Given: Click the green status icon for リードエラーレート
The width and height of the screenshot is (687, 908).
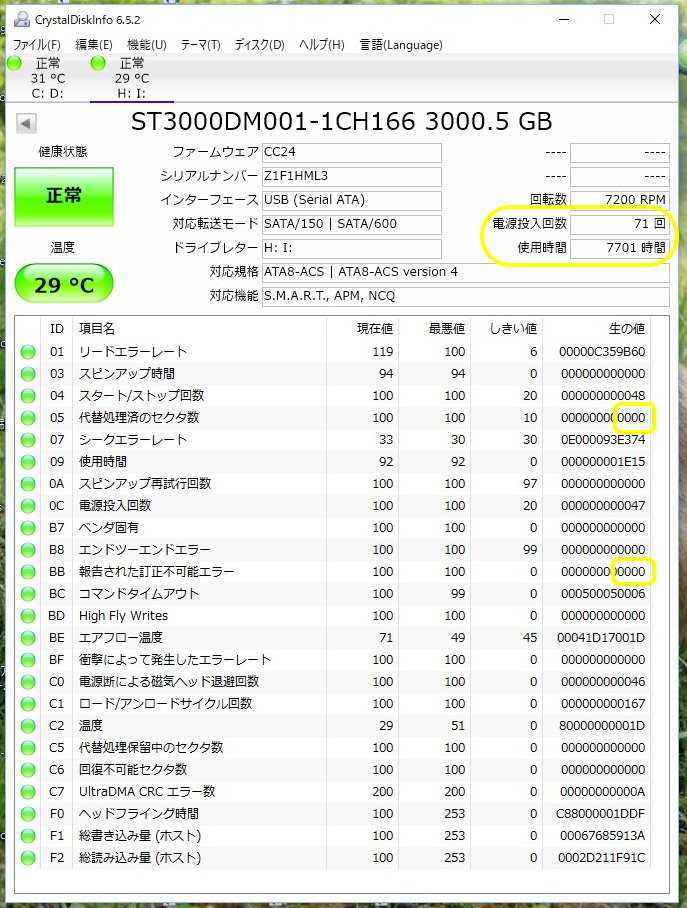Looking at the screenshot, I should 28,352.
